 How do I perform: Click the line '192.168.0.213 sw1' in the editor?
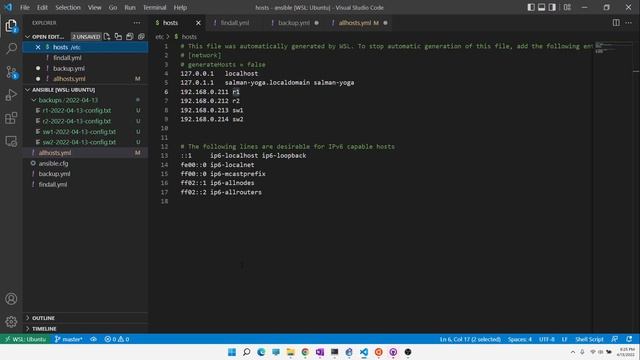point(212,110)
